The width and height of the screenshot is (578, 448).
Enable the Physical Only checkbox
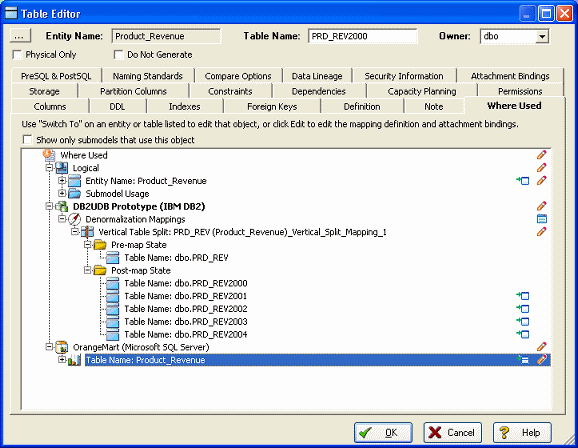[17, 55]
